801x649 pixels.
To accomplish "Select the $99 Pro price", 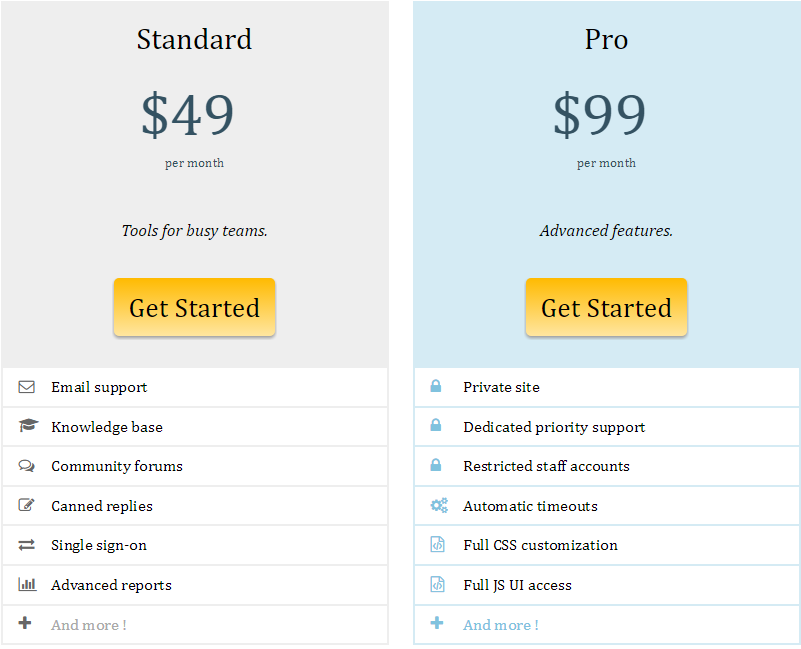I will click(x=599, y=114).
